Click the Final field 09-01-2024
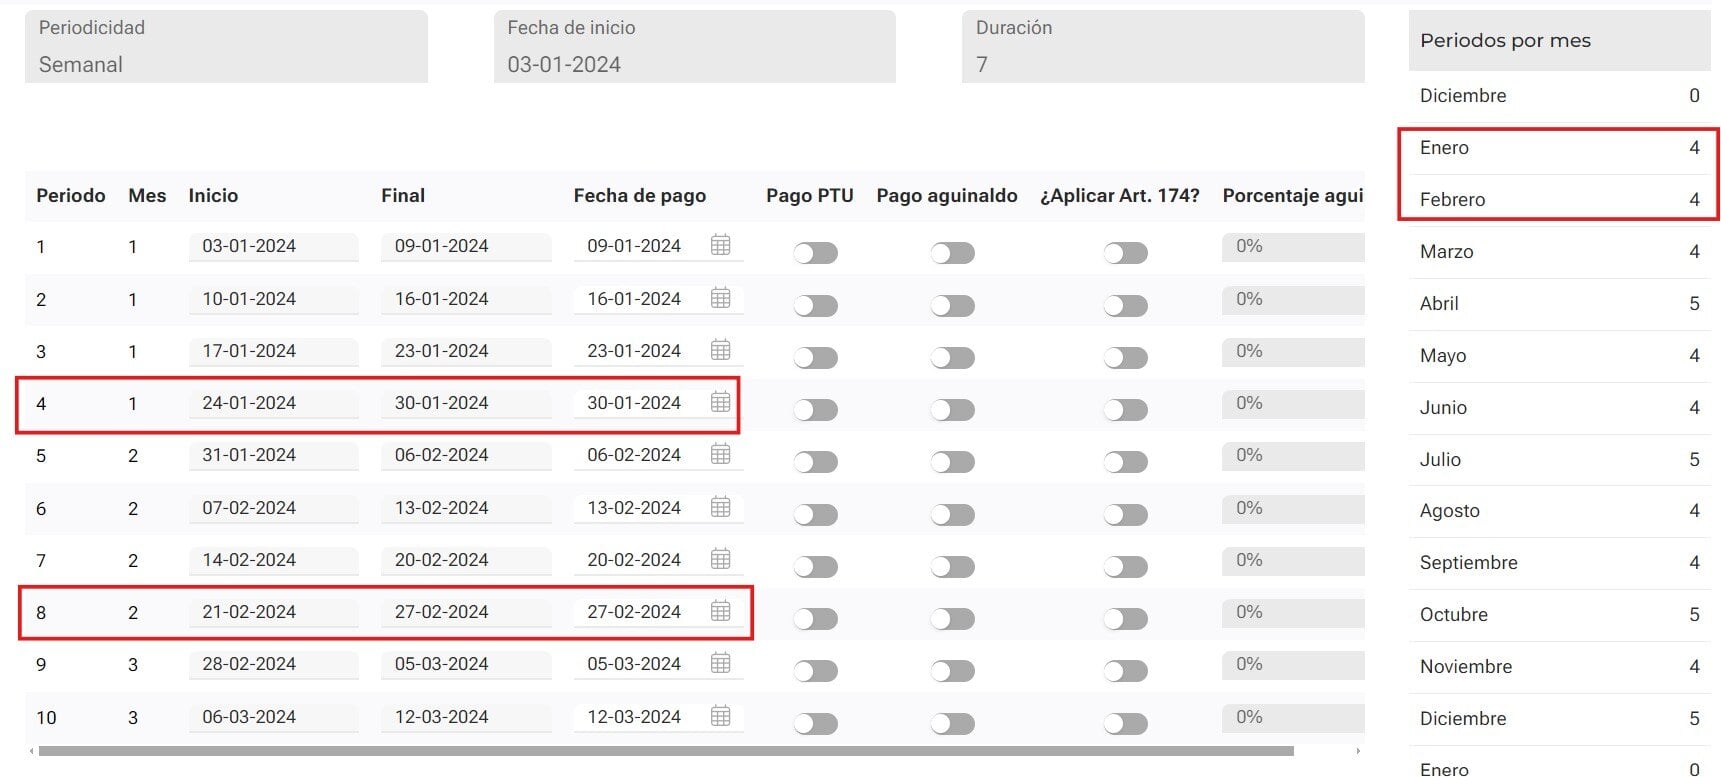 [x=466, y=246]
